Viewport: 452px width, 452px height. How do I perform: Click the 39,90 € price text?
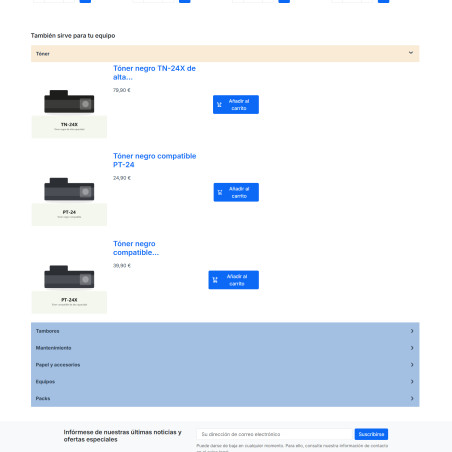tap(122, 266)
